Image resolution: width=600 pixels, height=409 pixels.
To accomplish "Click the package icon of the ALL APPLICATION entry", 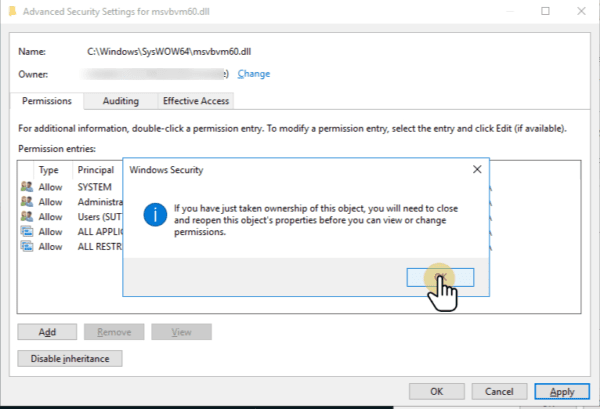I will coord(26,232).
